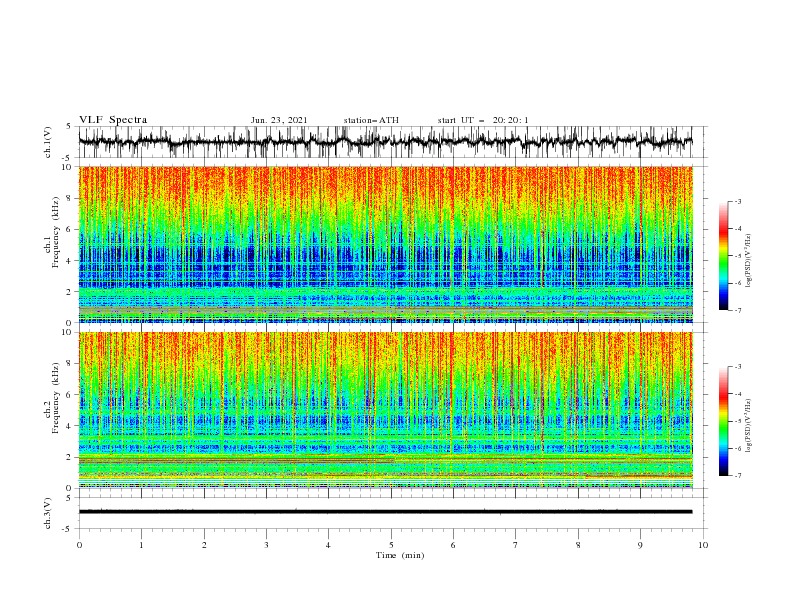Click the 'Time (min)' axis label
792x612 pixels.
pyautogui.click(x=400, y=555)
